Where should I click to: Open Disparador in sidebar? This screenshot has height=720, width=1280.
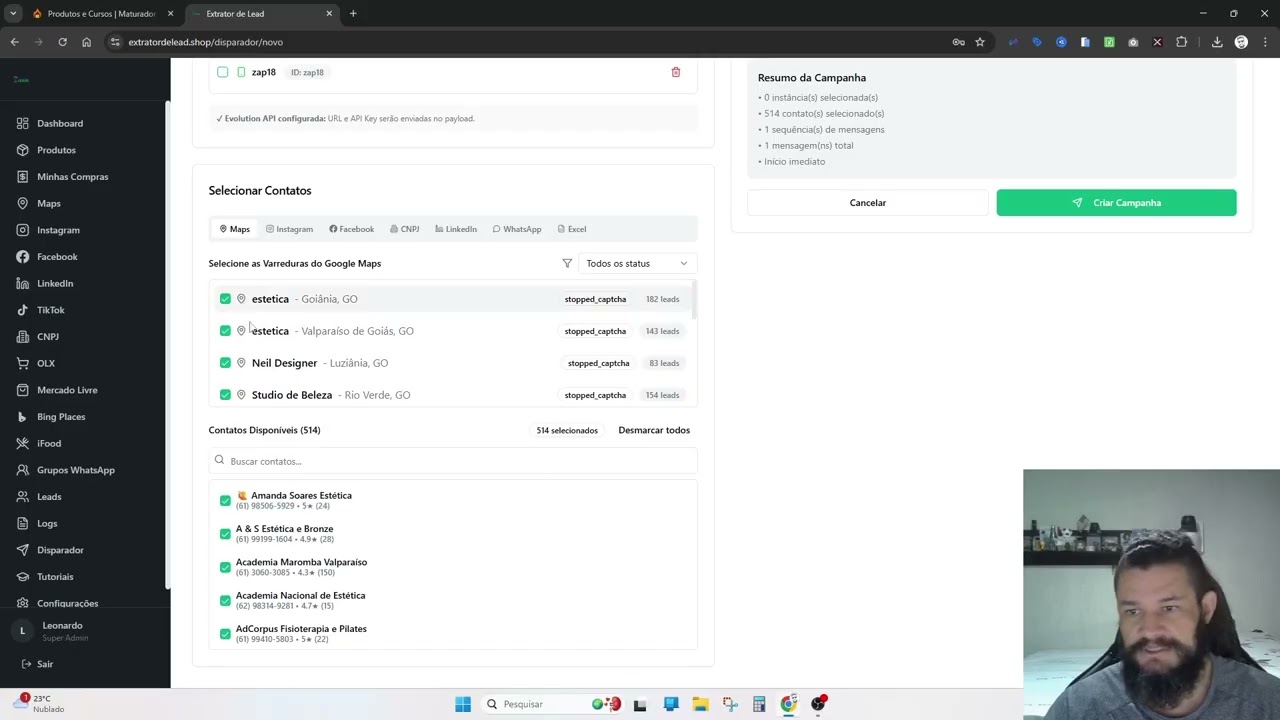click(x=60, y=550)
